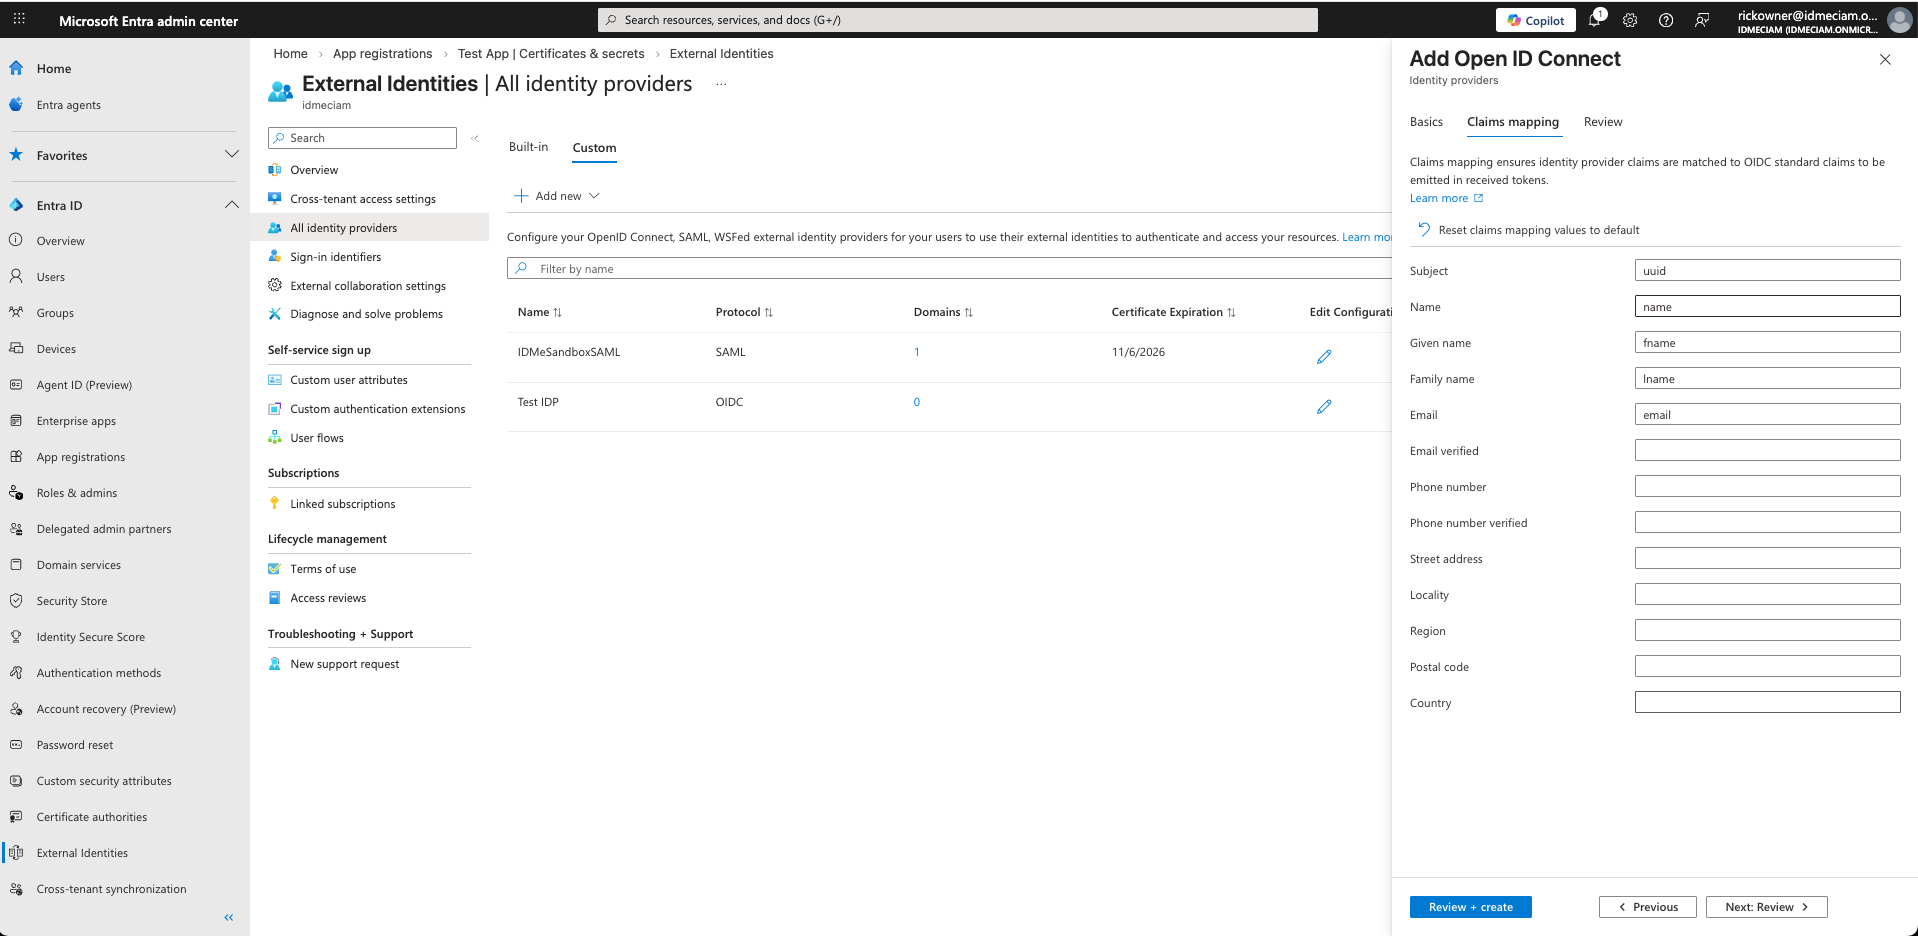Open the app launcher waffle icon
Image resolution: width=1918 pixels, height=936 pixels.
(x=19, y=20)
